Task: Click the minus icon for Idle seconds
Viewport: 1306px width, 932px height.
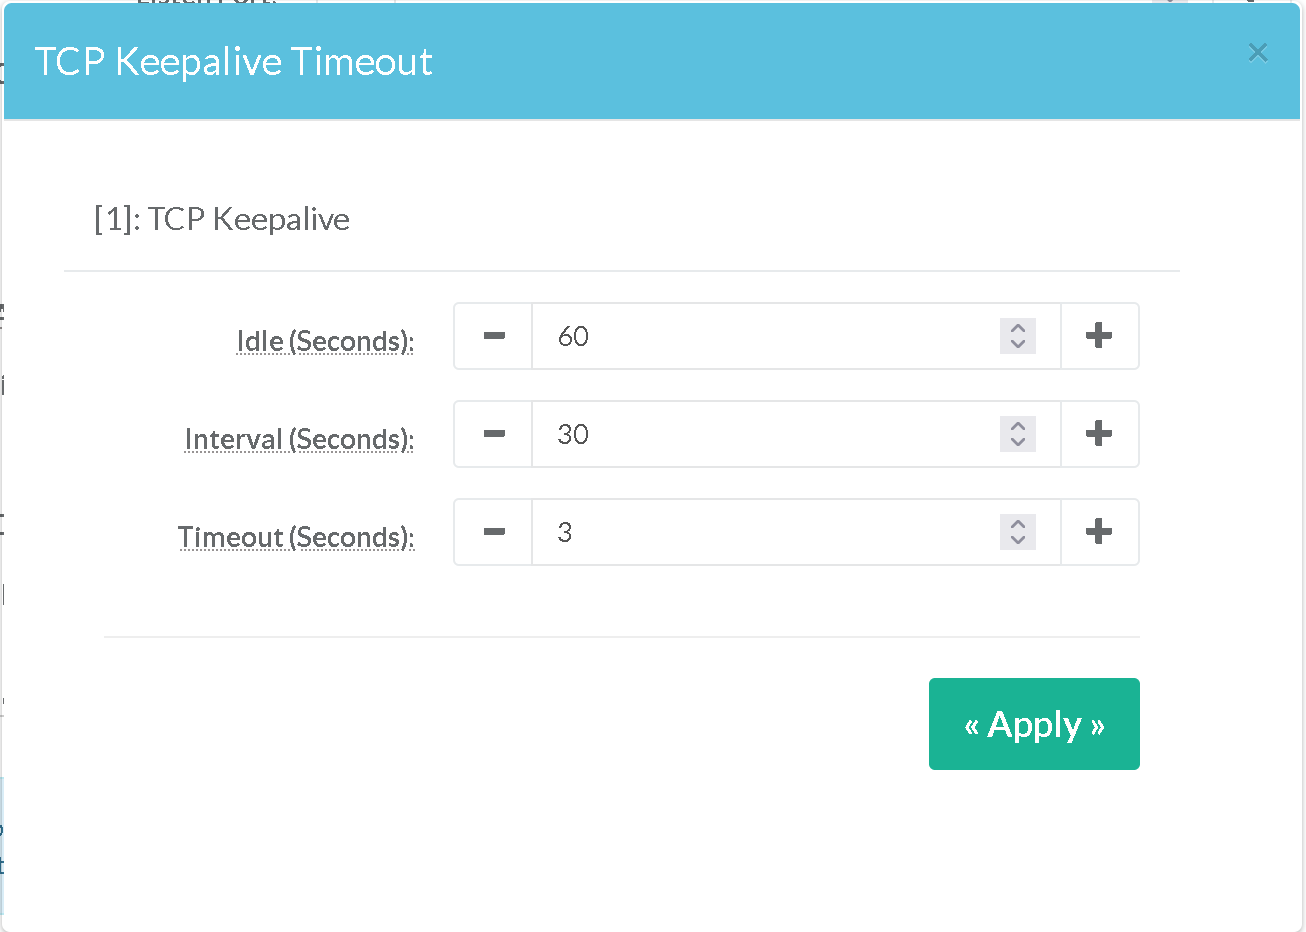Action: click(x=494, y=336)
